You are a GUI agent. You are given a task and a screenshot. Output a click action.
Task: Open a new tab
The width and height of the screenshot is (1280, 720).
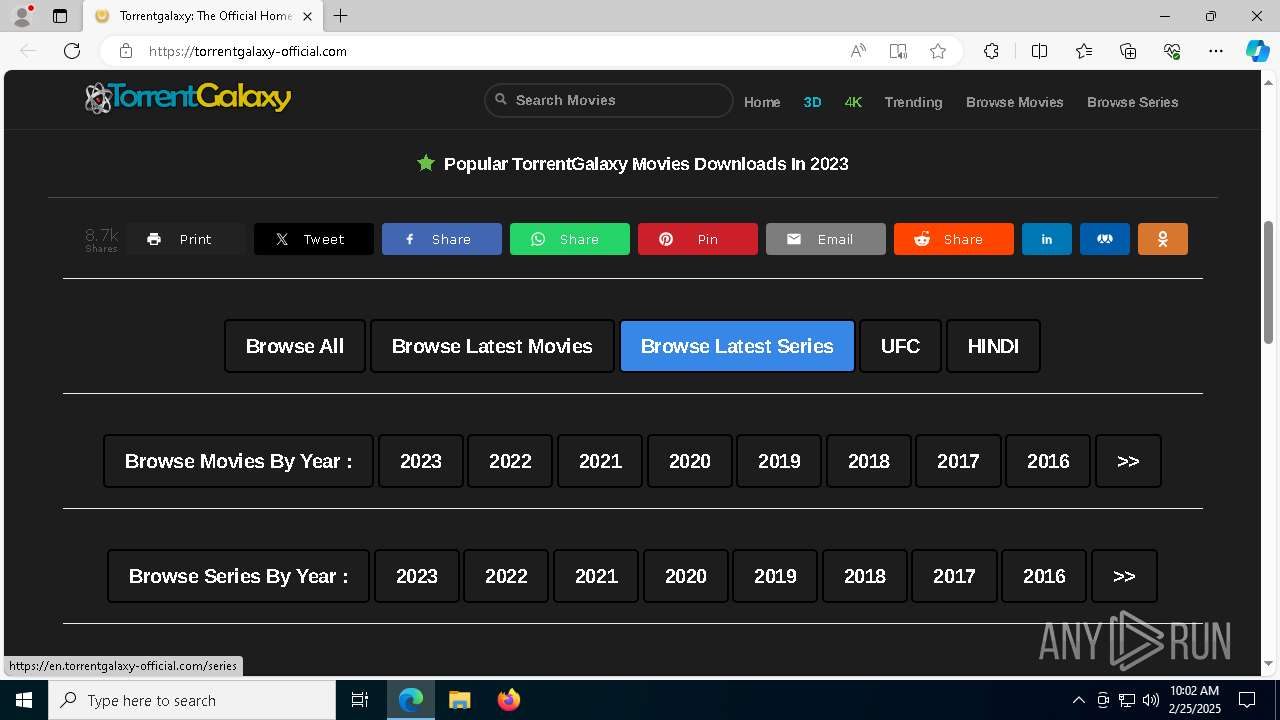pos(341,16)
